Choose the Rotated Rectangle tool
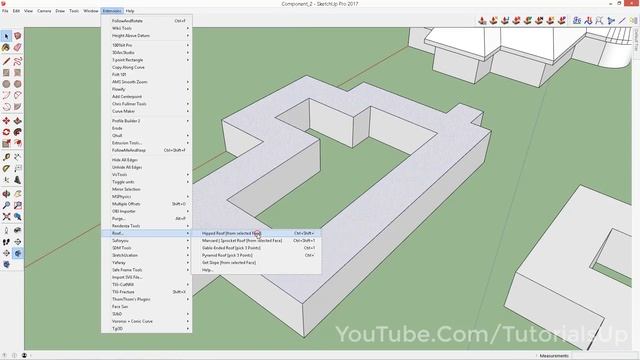 [x=18, y=73]
